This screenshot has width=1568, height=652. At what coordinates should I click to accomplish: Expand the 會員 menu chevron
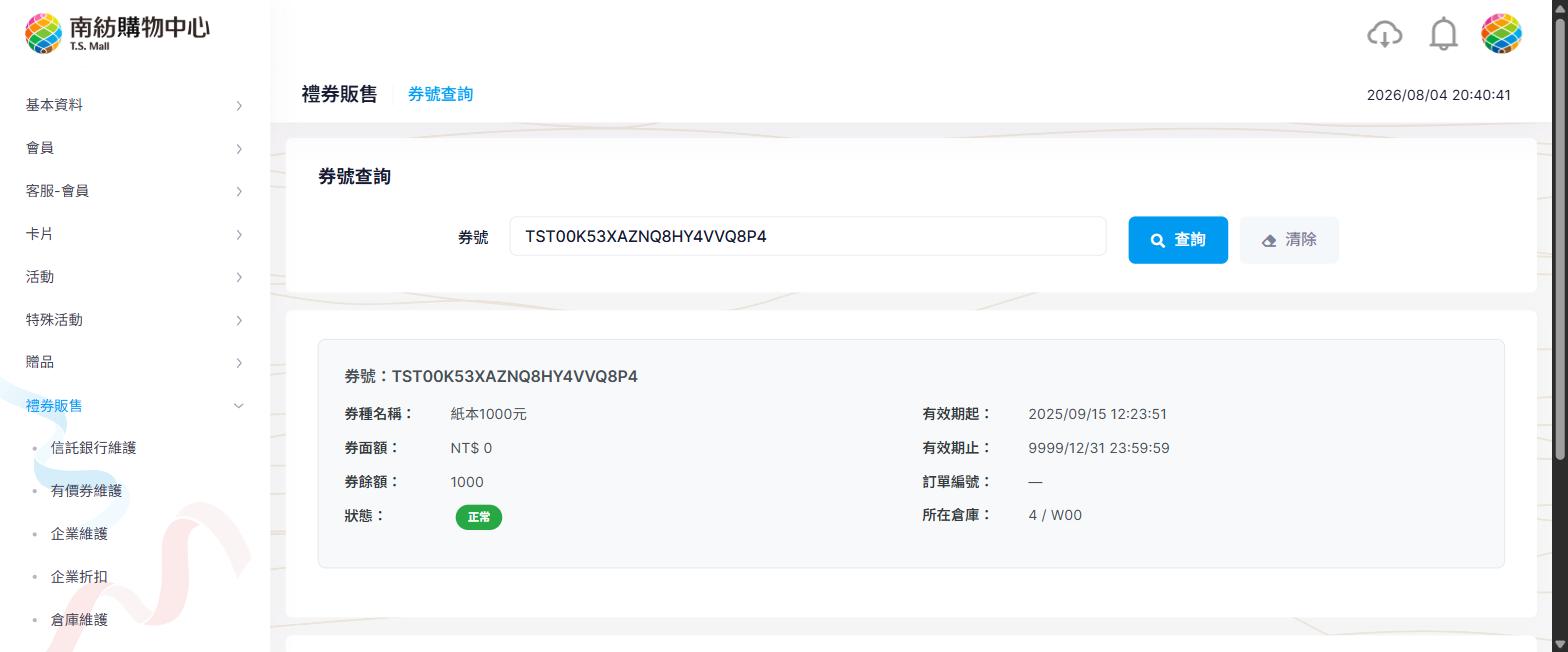(x=239, y=149)
